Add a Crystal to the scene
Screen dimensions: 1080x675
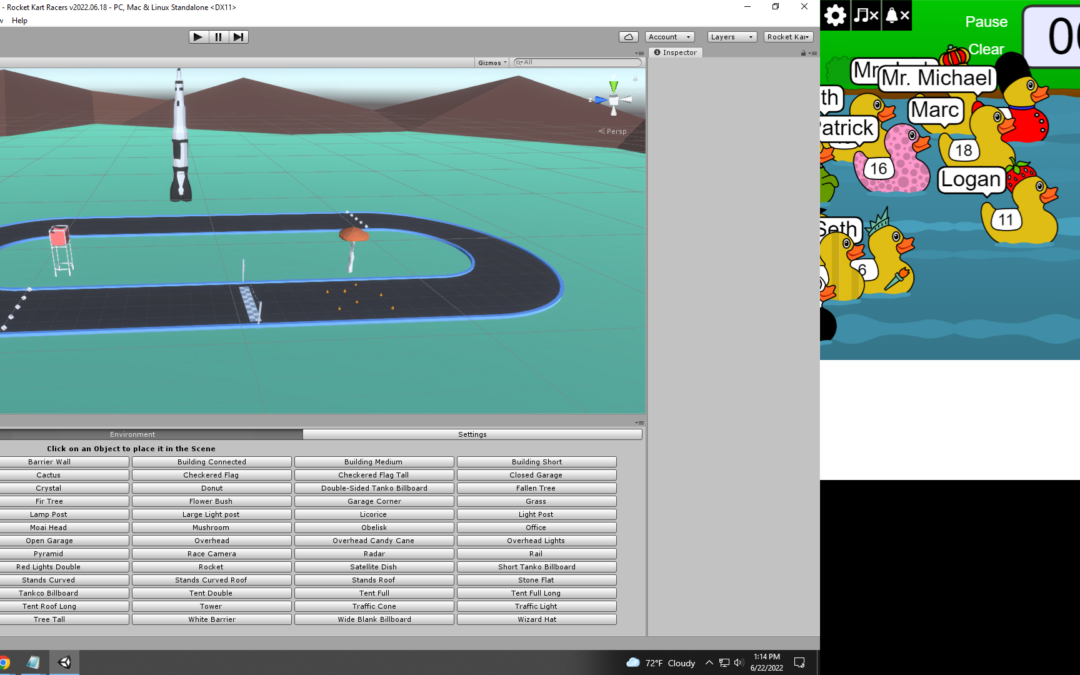[64, 488]
